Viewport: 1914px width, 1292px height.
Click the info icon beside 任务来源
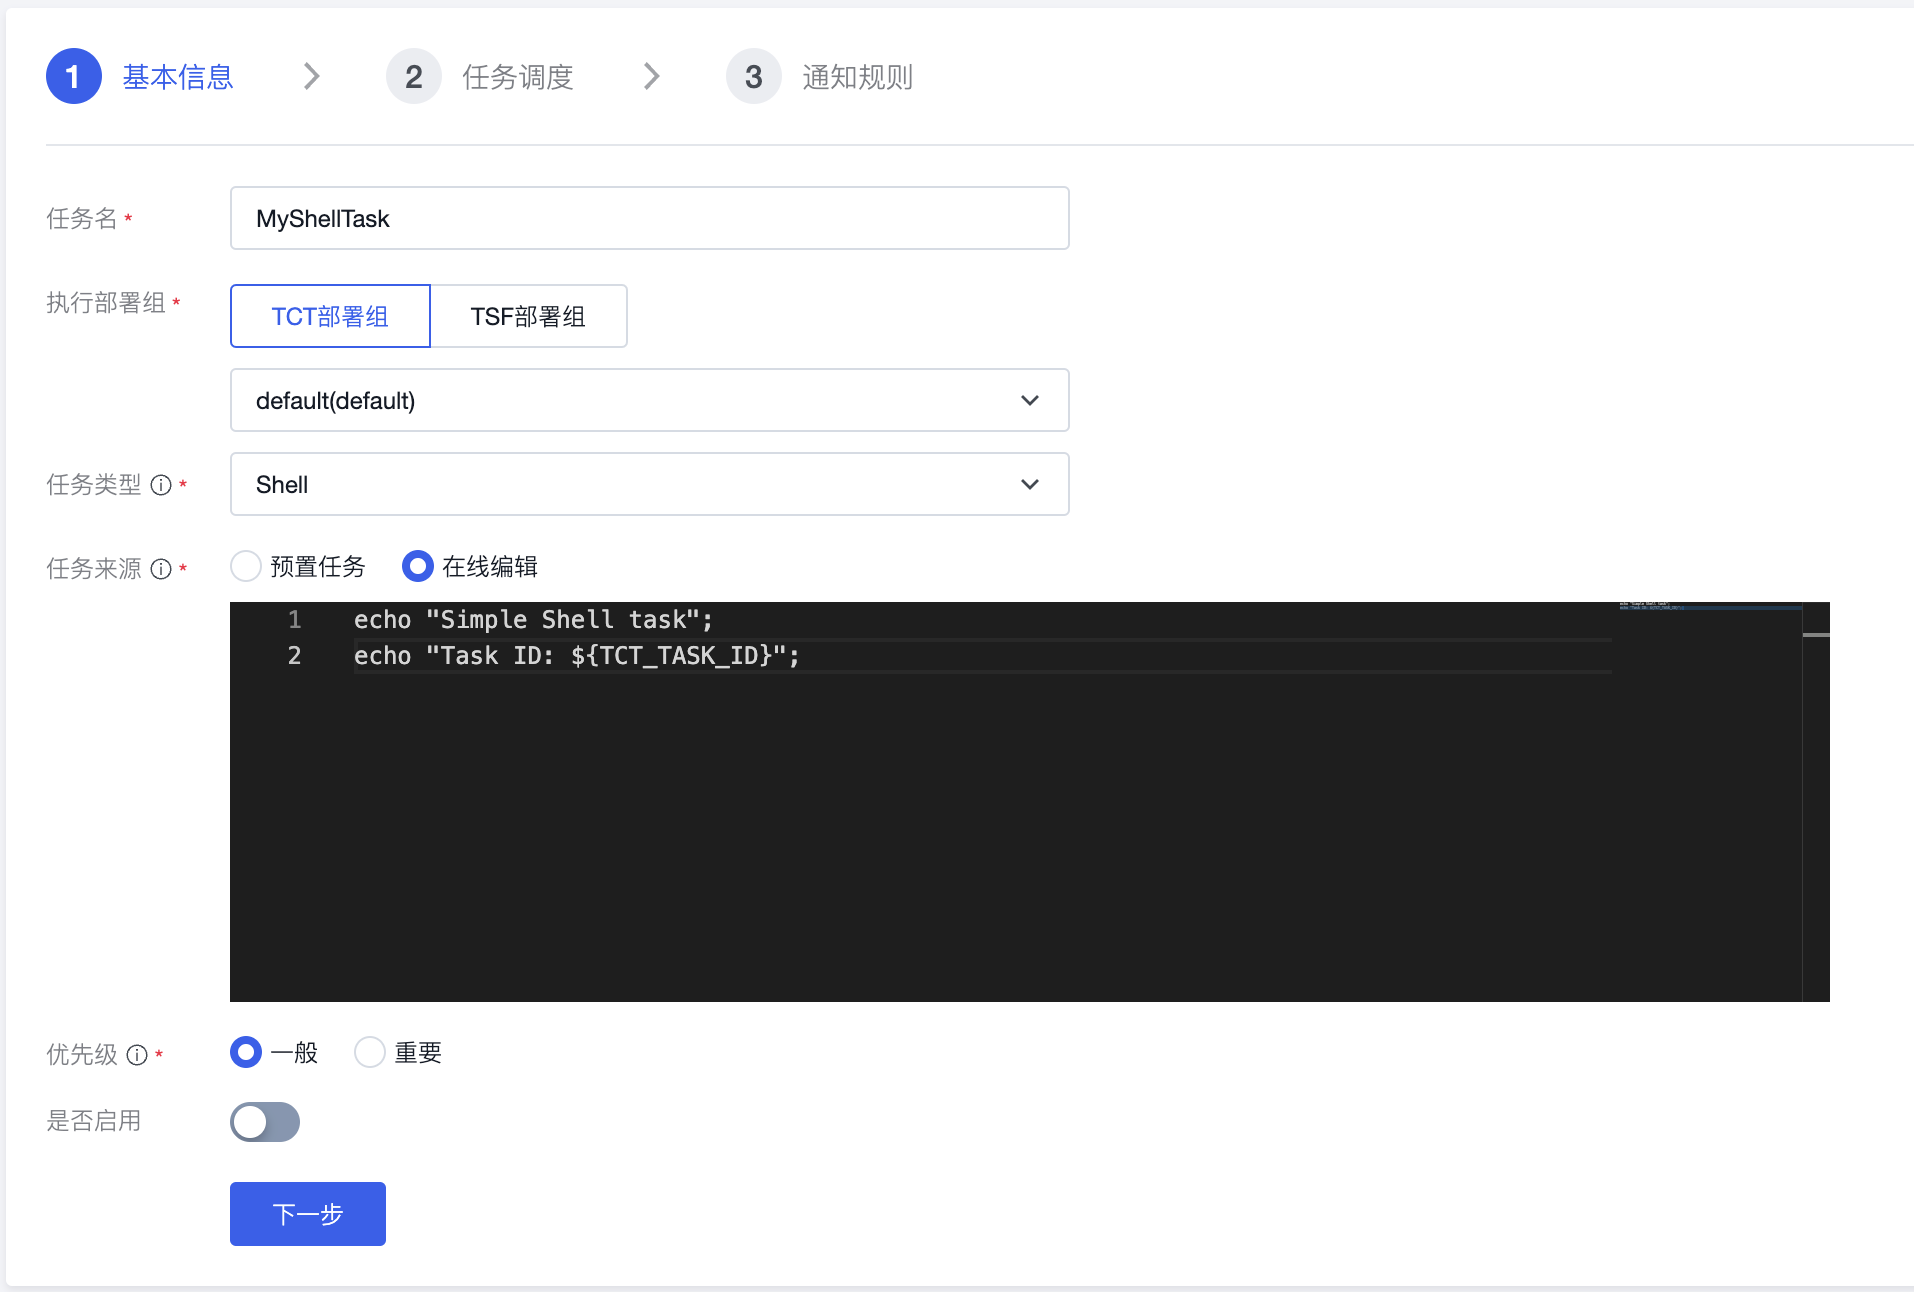161,569
